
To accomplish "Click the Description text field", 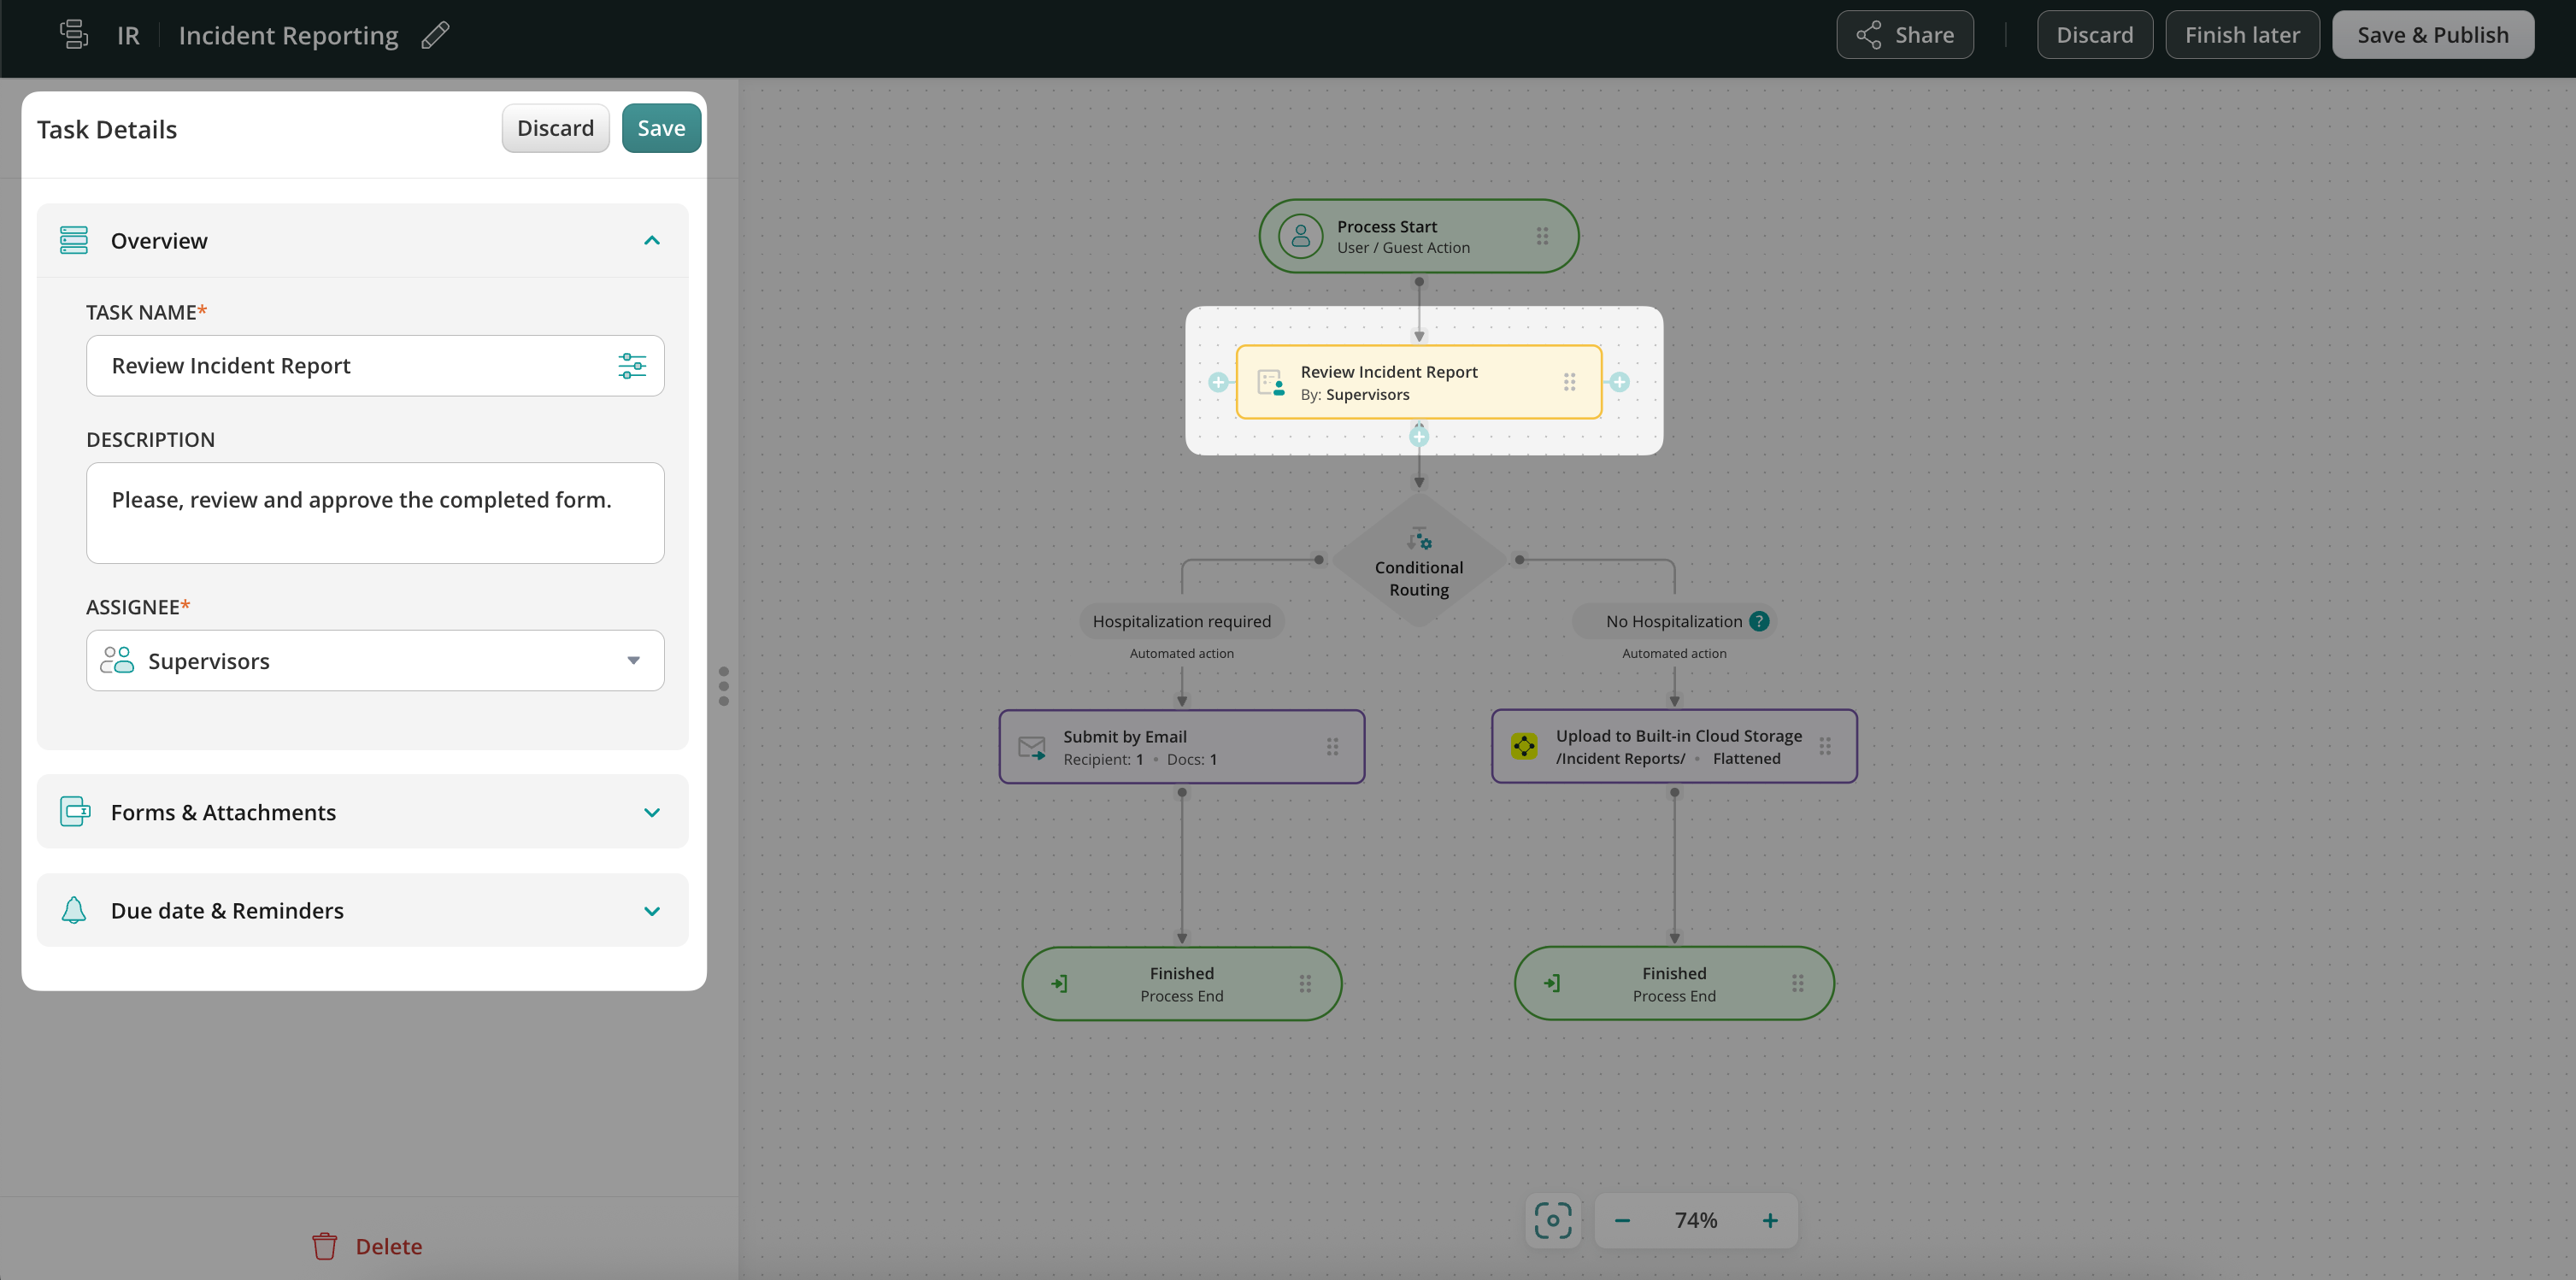I will coord(375,513).
